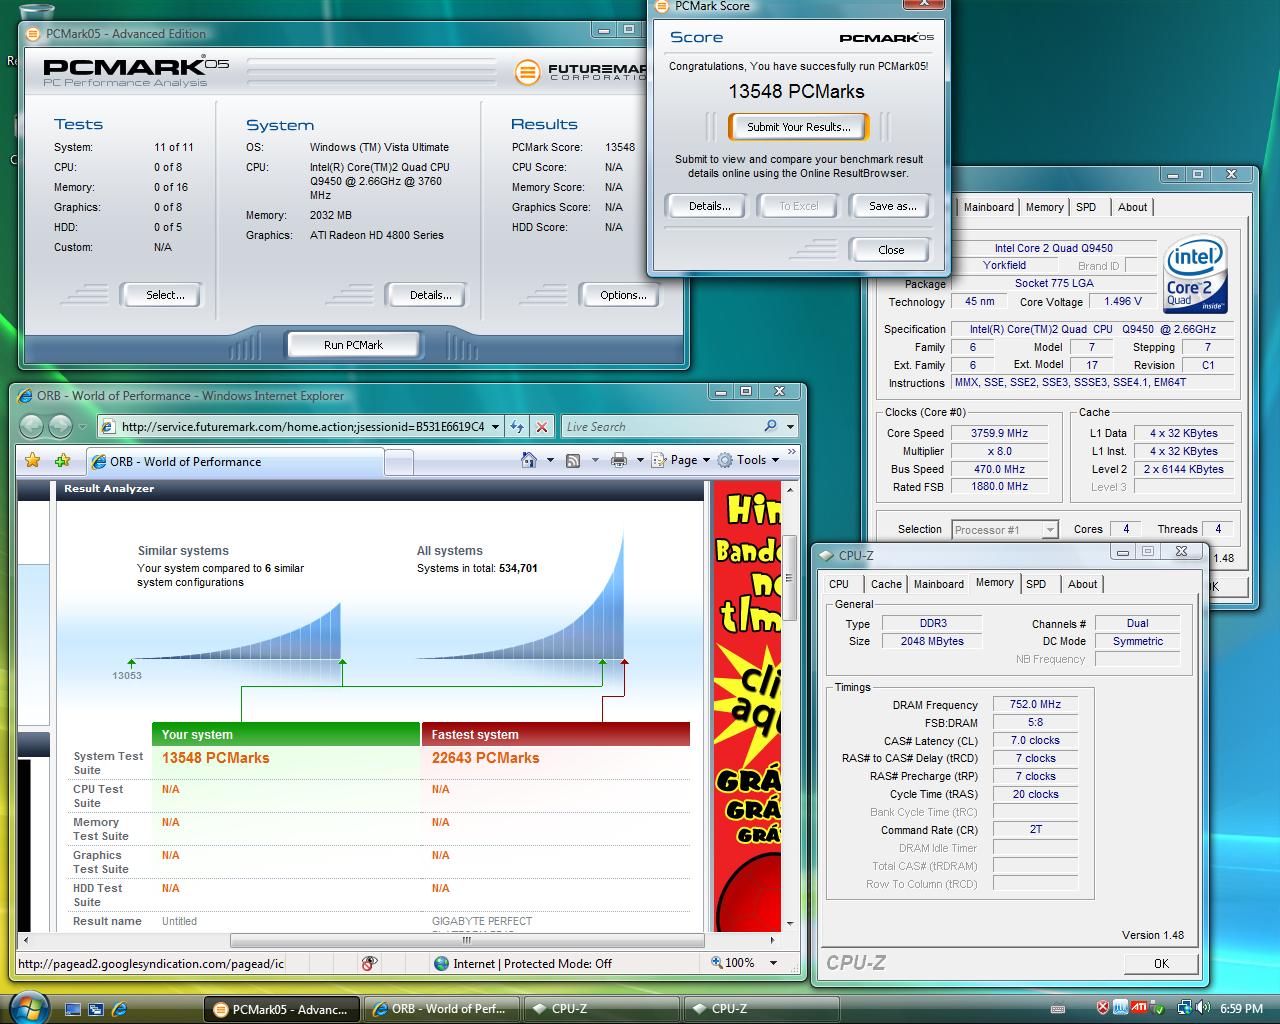Click OK in CPU-Z Memory window
Screen dimensions: 1280x1024
pyautogui.click(x=1160, y=963)
